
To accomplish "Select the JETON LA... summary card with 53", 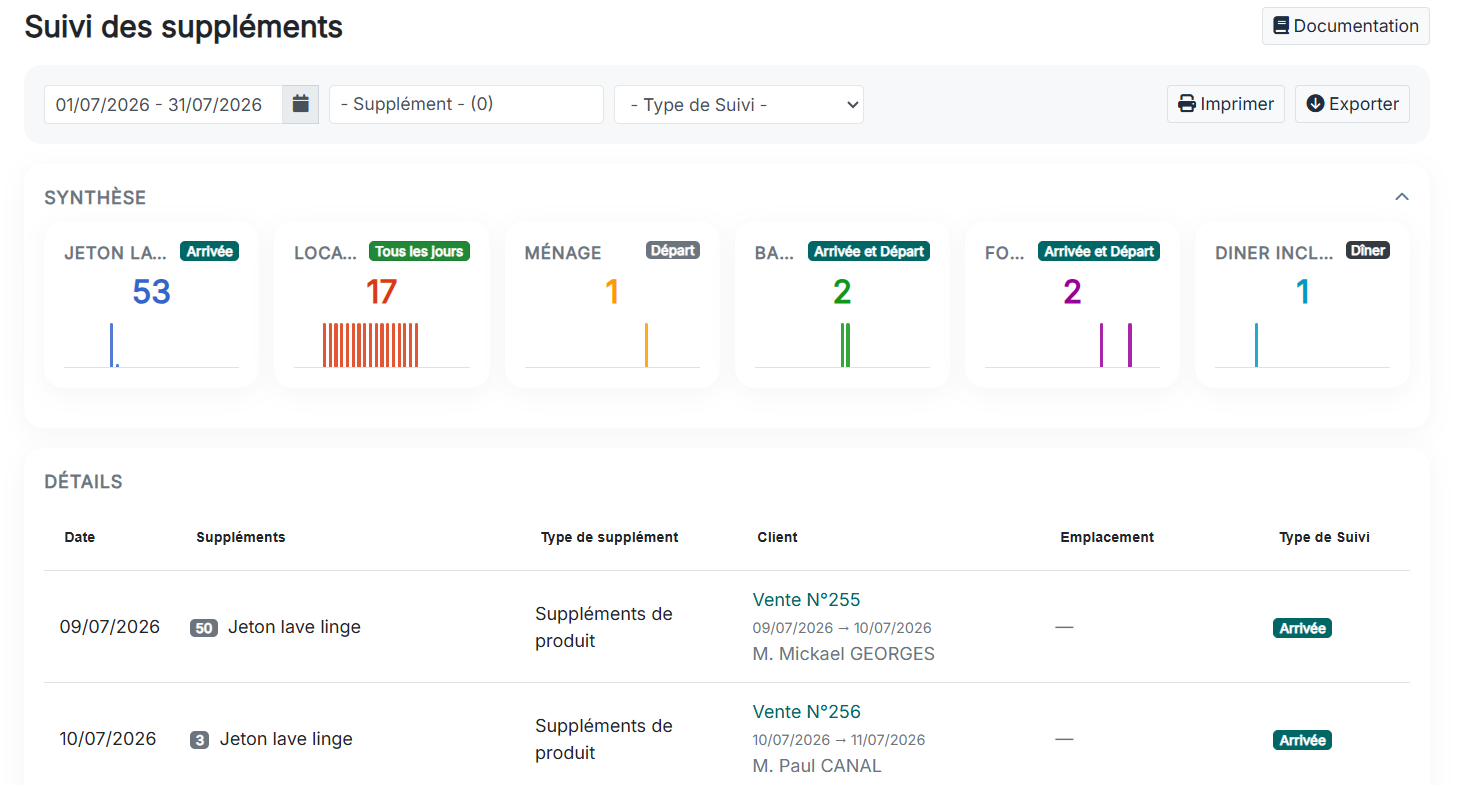I will point(151,305).
